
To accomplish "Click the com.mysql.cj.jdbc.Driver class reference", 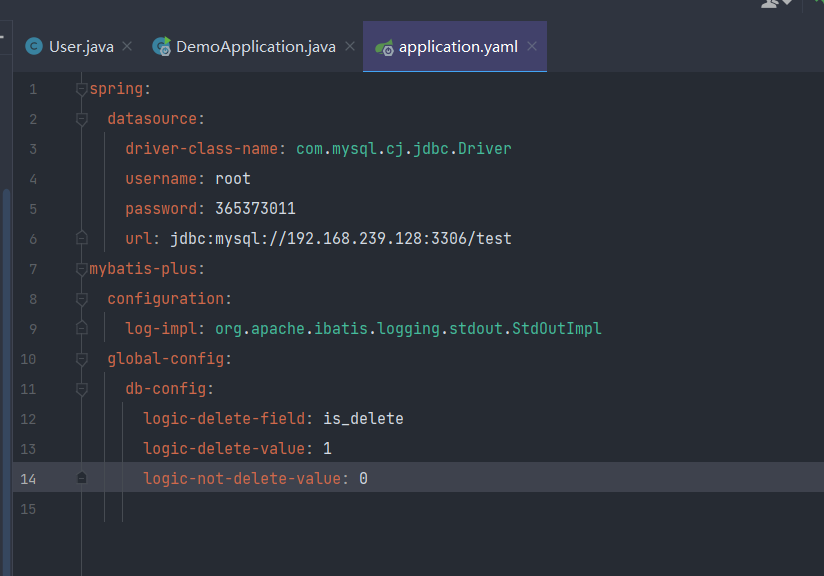I will coord(404,149).
